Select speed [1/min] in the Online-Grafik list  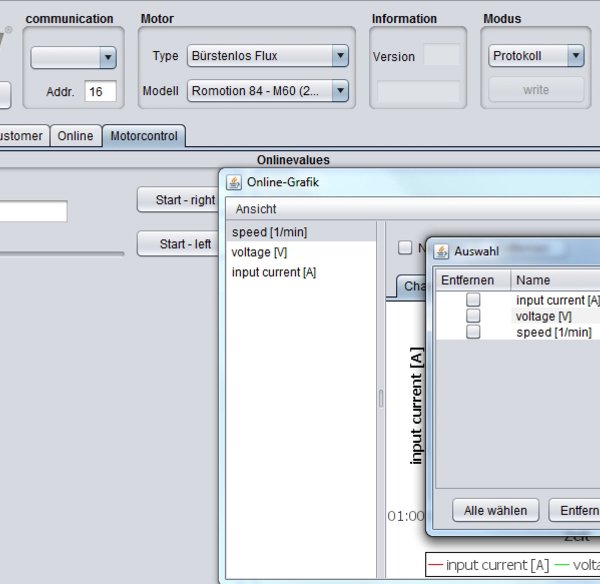pos(268,232)
